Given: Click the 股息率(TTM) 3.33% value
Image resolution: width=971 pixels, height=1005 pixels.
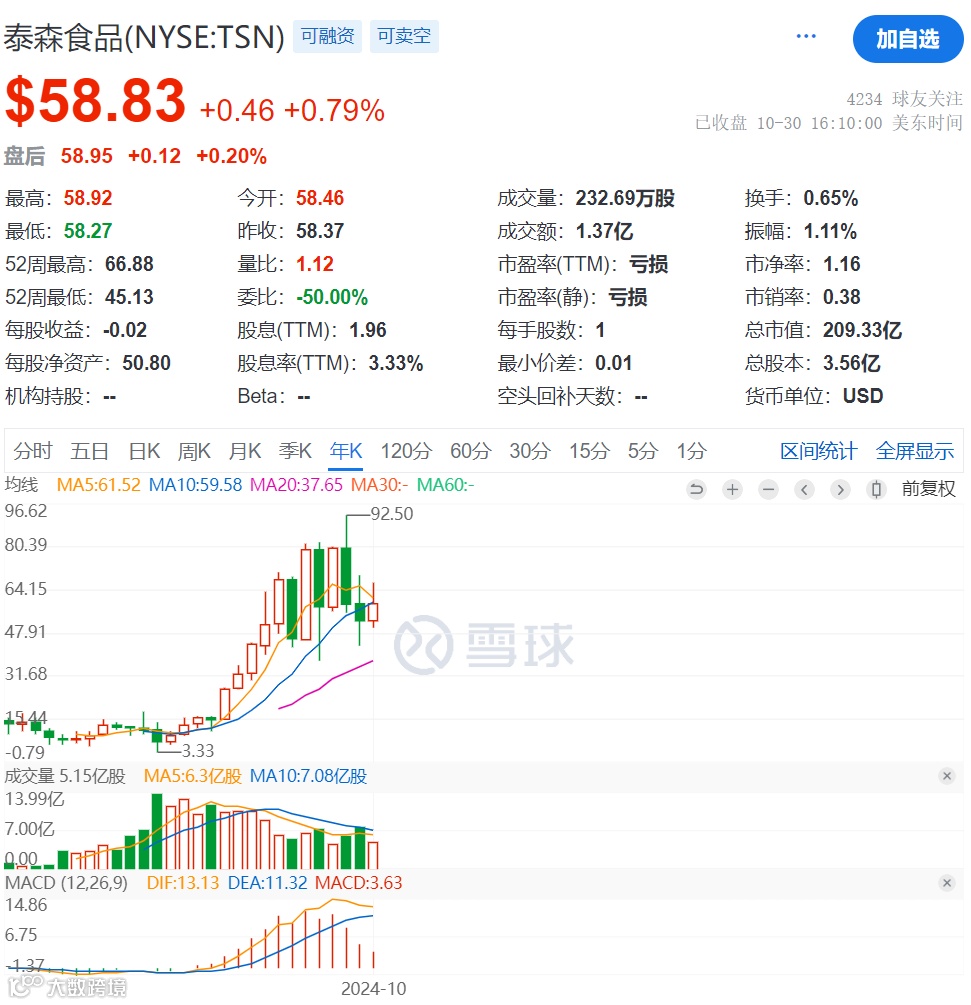Looking at the screenshot, I should click(395, 363).
